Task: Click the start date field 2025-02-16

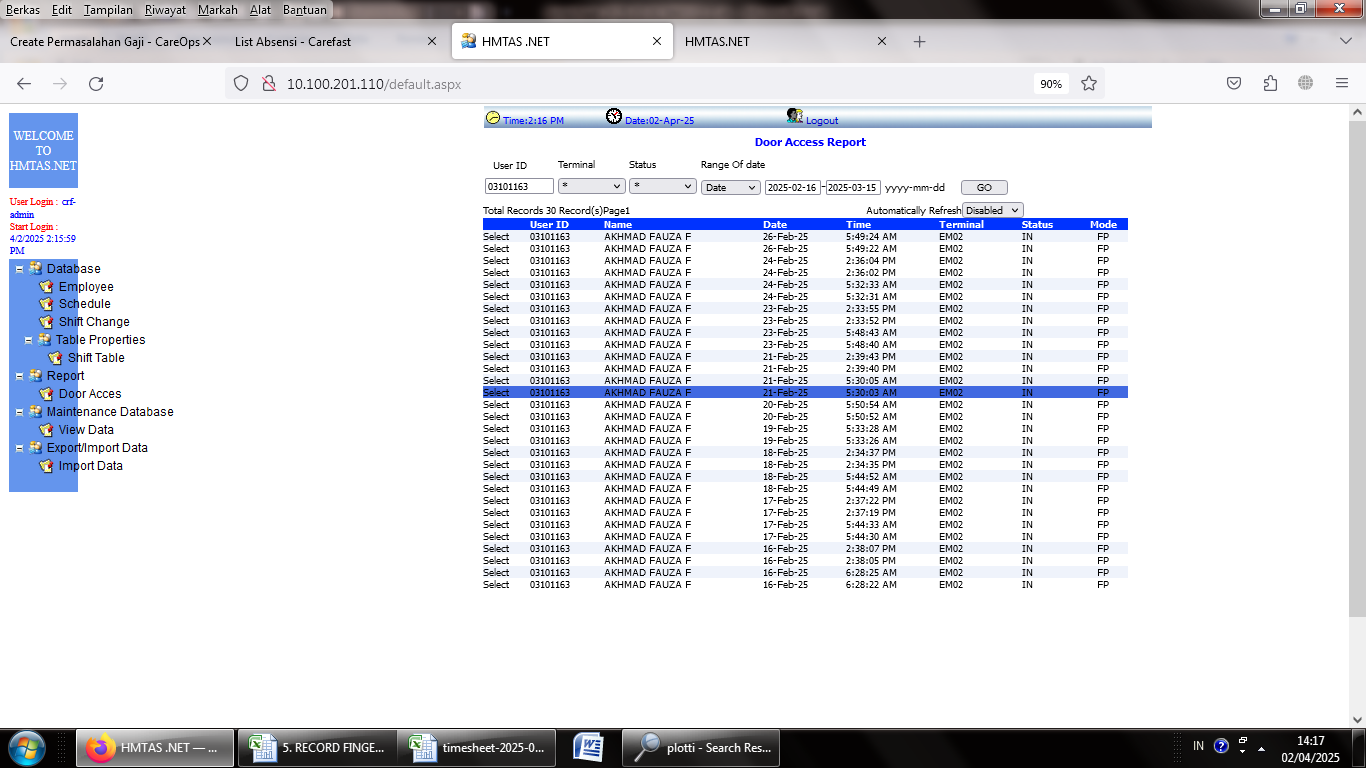Action: 793,187
